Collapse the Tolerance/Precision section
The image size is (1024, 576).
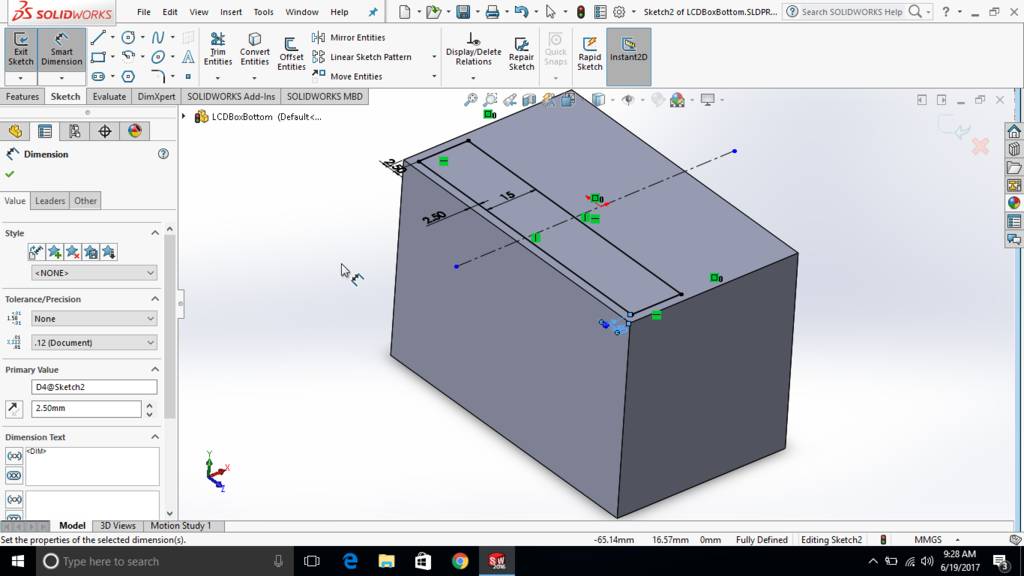[x=155, y=299]
